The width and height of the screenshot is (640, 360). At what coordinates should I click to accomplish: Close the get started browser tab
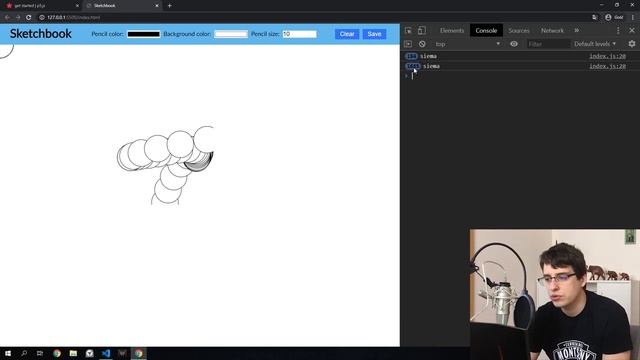pyautogui.click(x=77, y=6)
